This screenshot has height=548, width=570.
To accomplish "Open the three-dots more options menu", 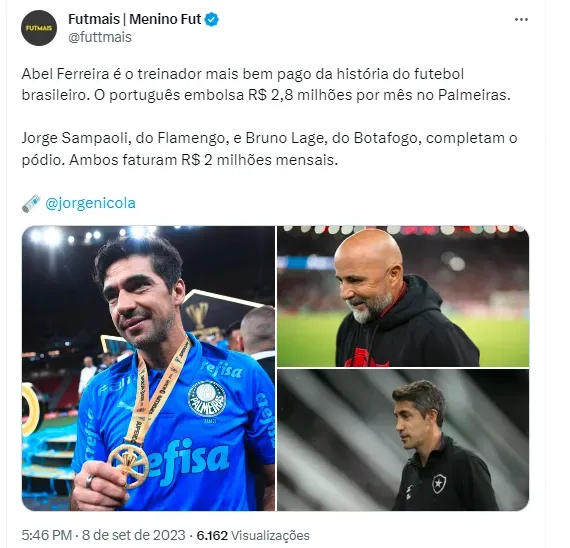I will [521, 20].
